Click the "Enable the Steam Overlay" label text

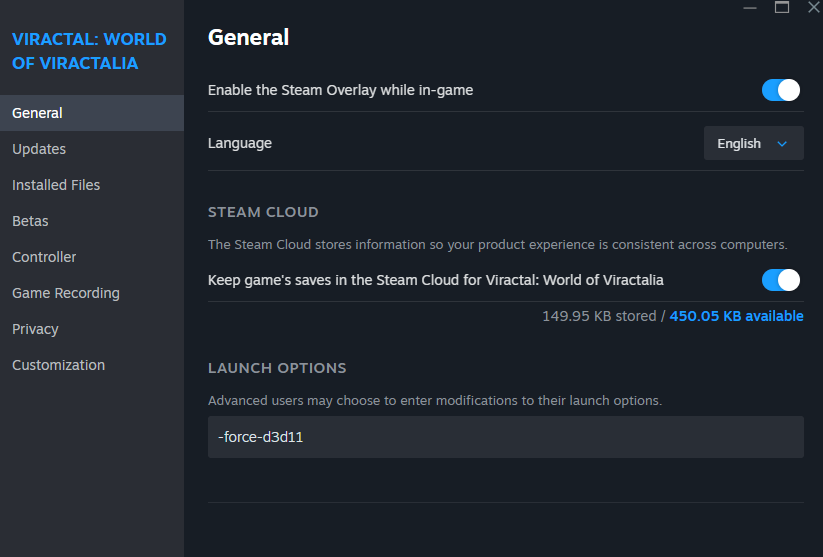pyautogui.click(x=340, y=90)
